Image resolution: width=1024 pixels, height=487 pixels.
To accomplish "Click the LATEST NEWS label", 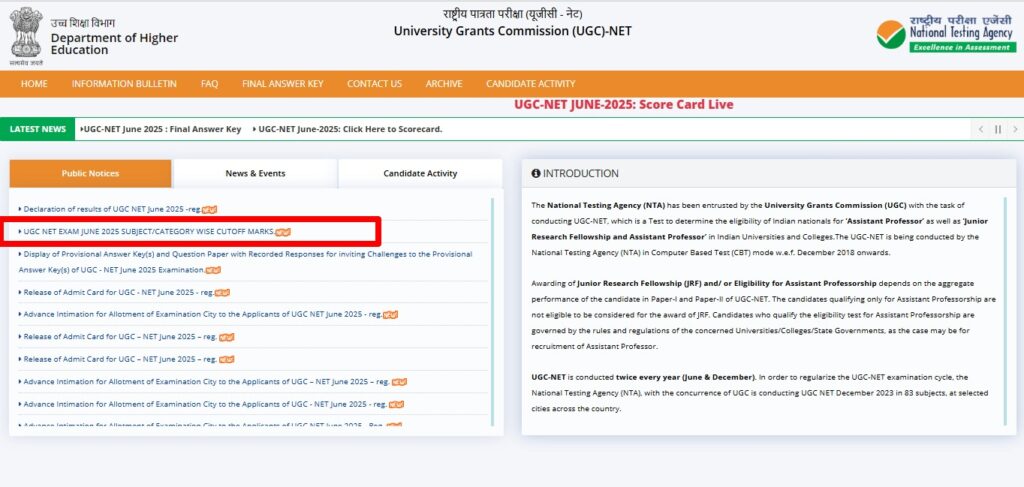I will [38, 129].
